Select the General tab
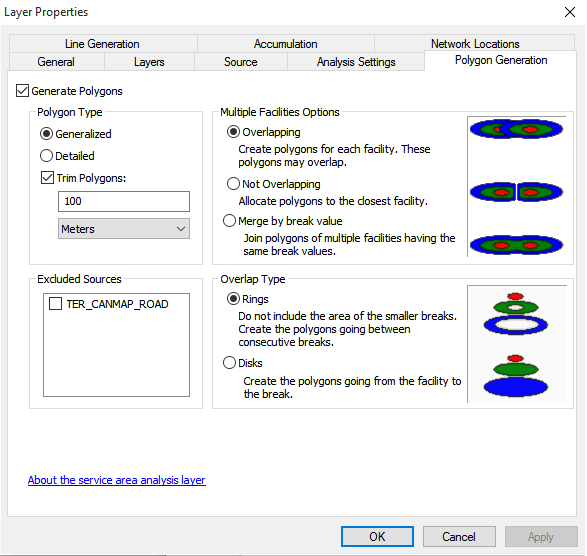 pos(56,62)
